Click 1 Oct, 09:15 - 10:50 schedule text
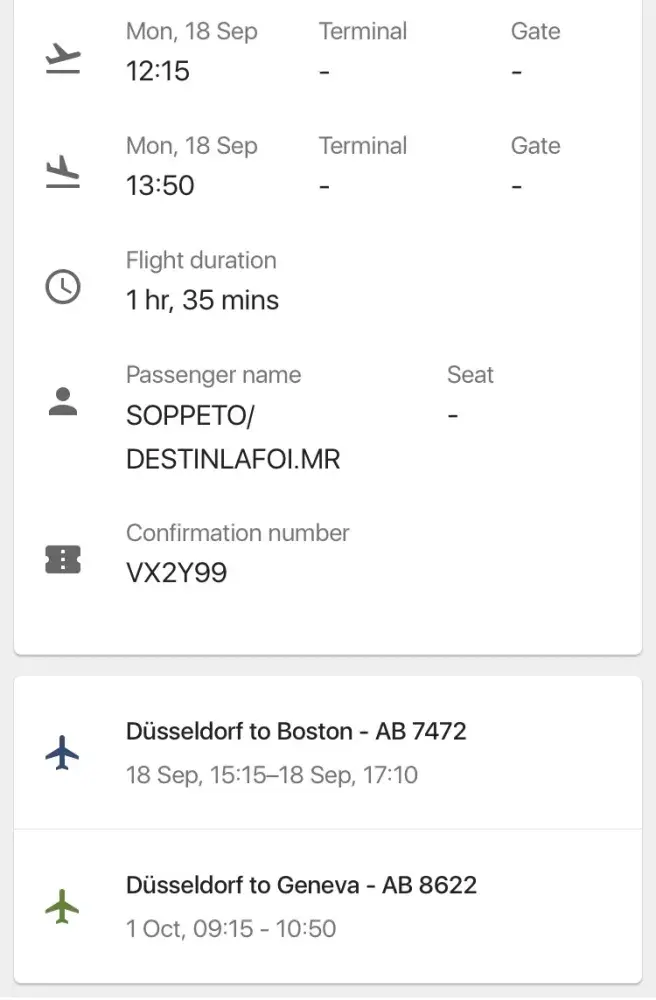The height and width of the screenshot is (1000, 656). pyautogui.click(x=231, y=929)
